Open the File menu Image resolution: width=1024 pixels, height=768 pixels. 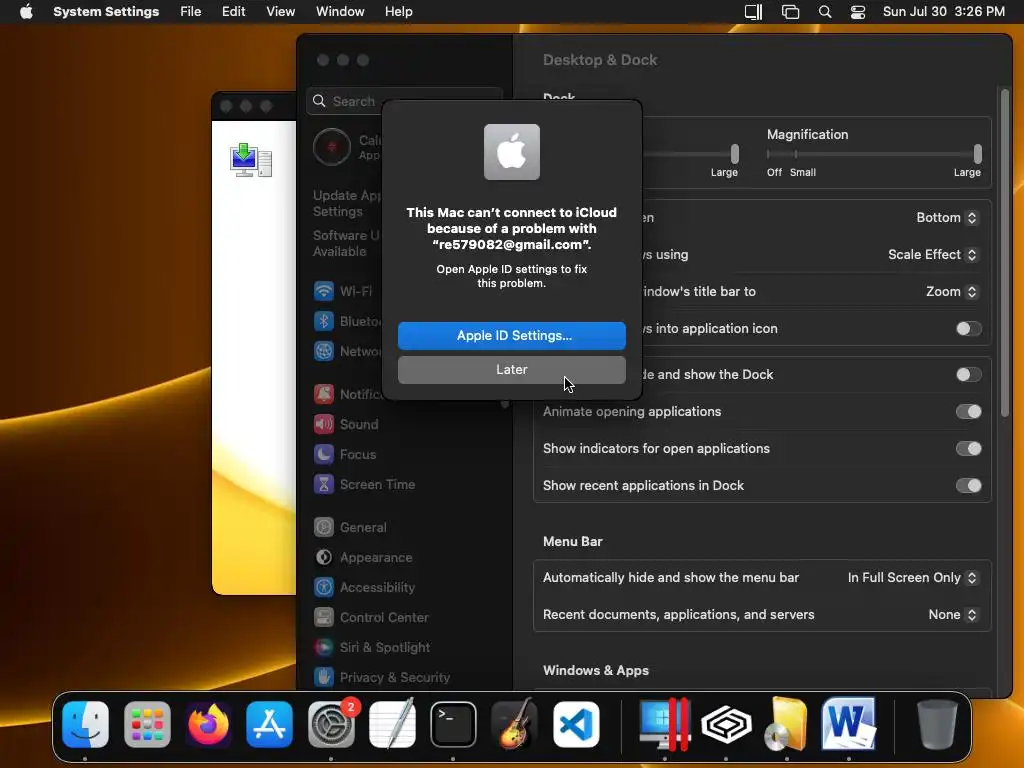191,12
